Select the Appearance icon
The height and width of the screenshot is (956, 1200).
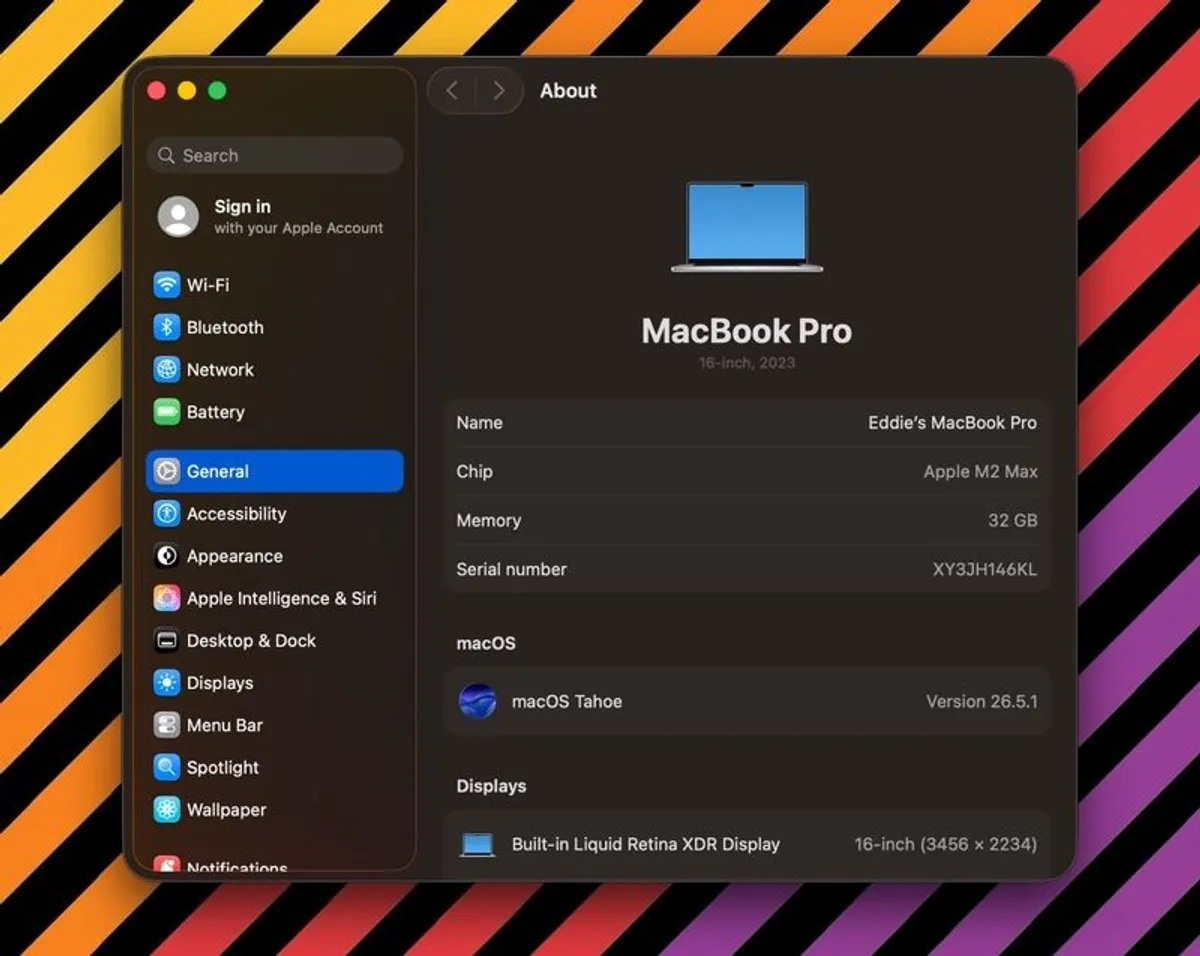click(166, 556)
